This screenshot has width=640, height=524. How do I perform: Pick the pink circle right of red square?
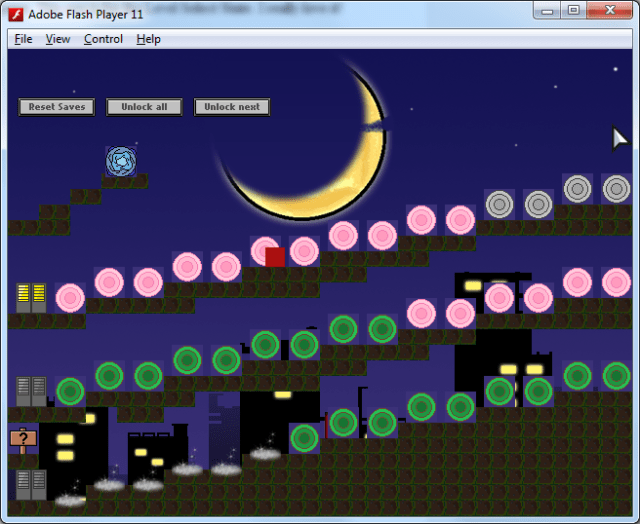click(304, 251)
